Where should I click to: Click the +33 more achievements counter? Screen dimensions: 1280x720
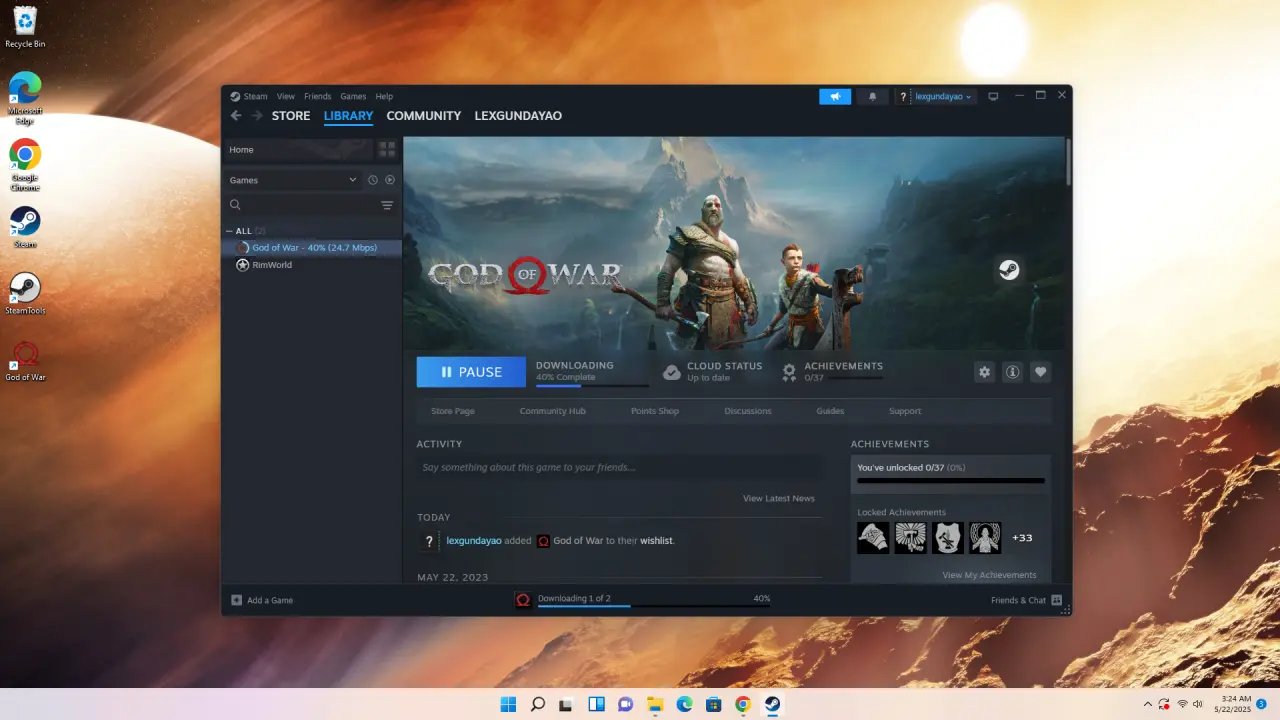[1022, 538]
